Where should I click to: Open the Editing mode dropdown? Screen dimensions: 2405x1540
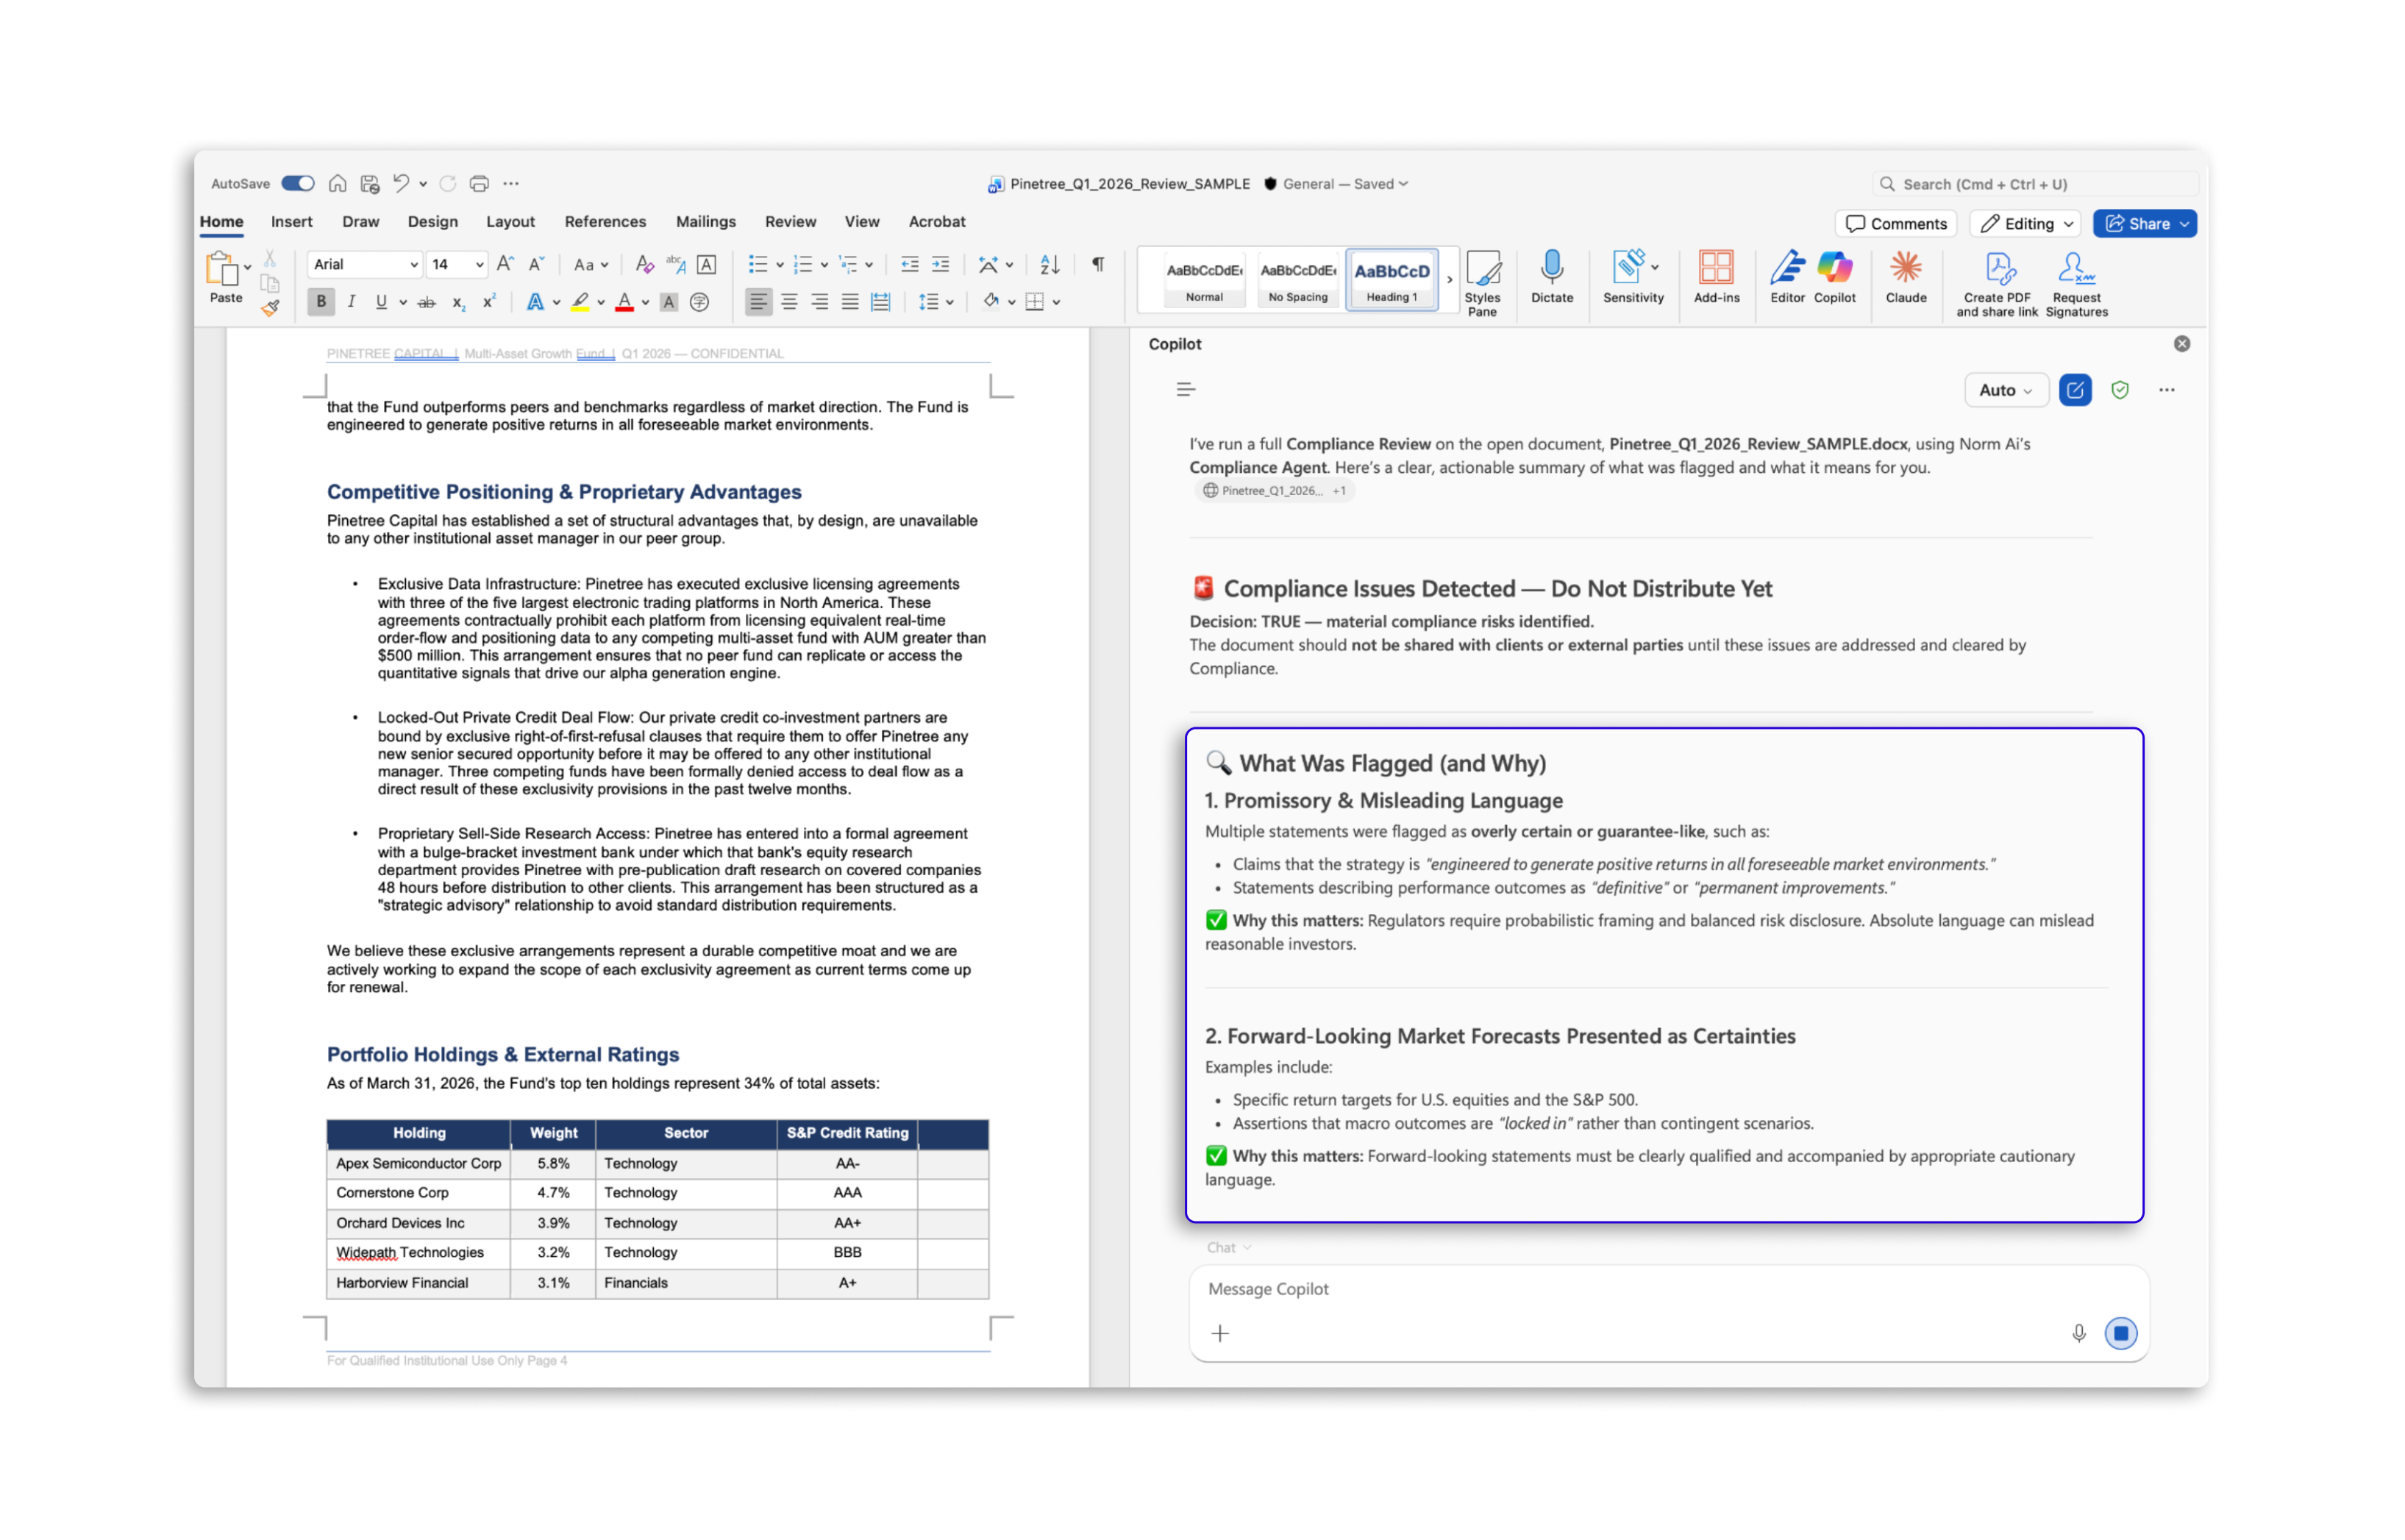[2024, 224]
